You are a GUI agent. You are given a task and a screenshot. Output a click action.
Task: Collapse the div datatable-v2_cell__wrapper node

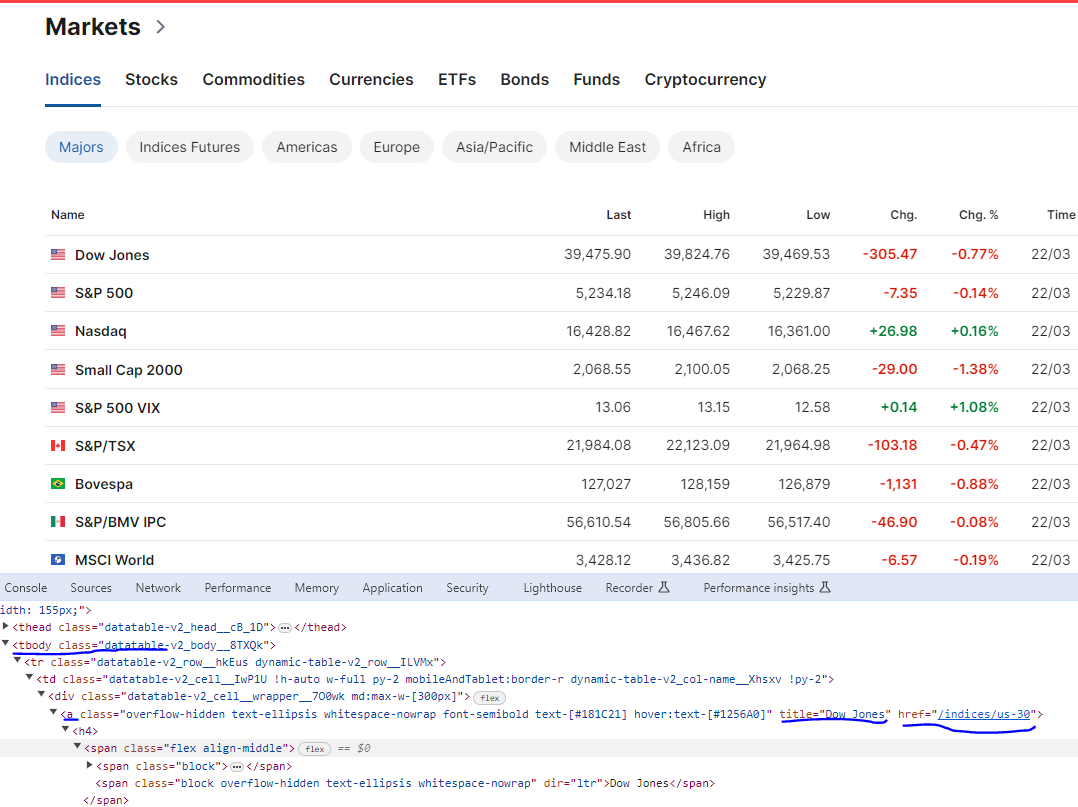point(42,696)
